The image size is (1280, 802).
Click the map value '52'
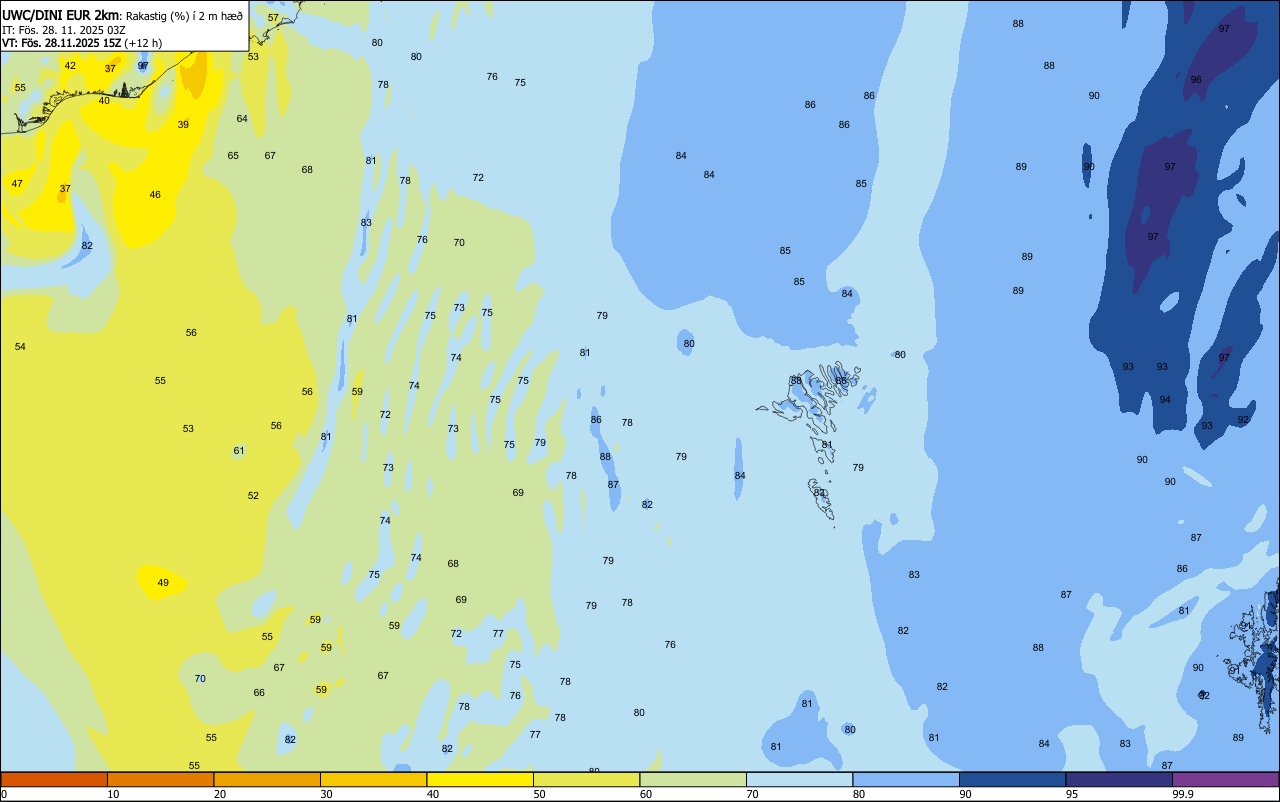coord(253,496)
